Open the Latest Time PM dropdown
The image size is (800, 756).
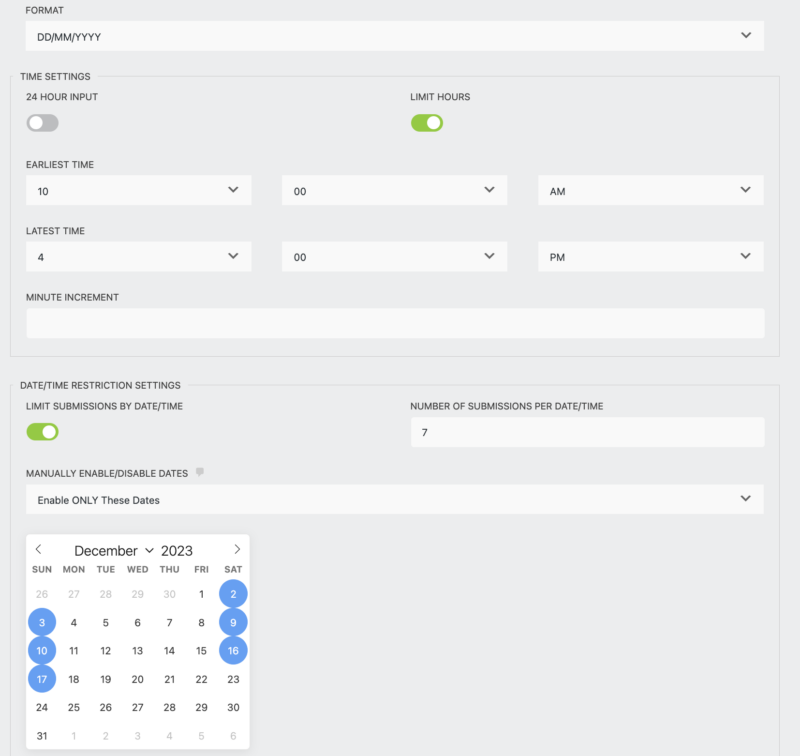650,256
